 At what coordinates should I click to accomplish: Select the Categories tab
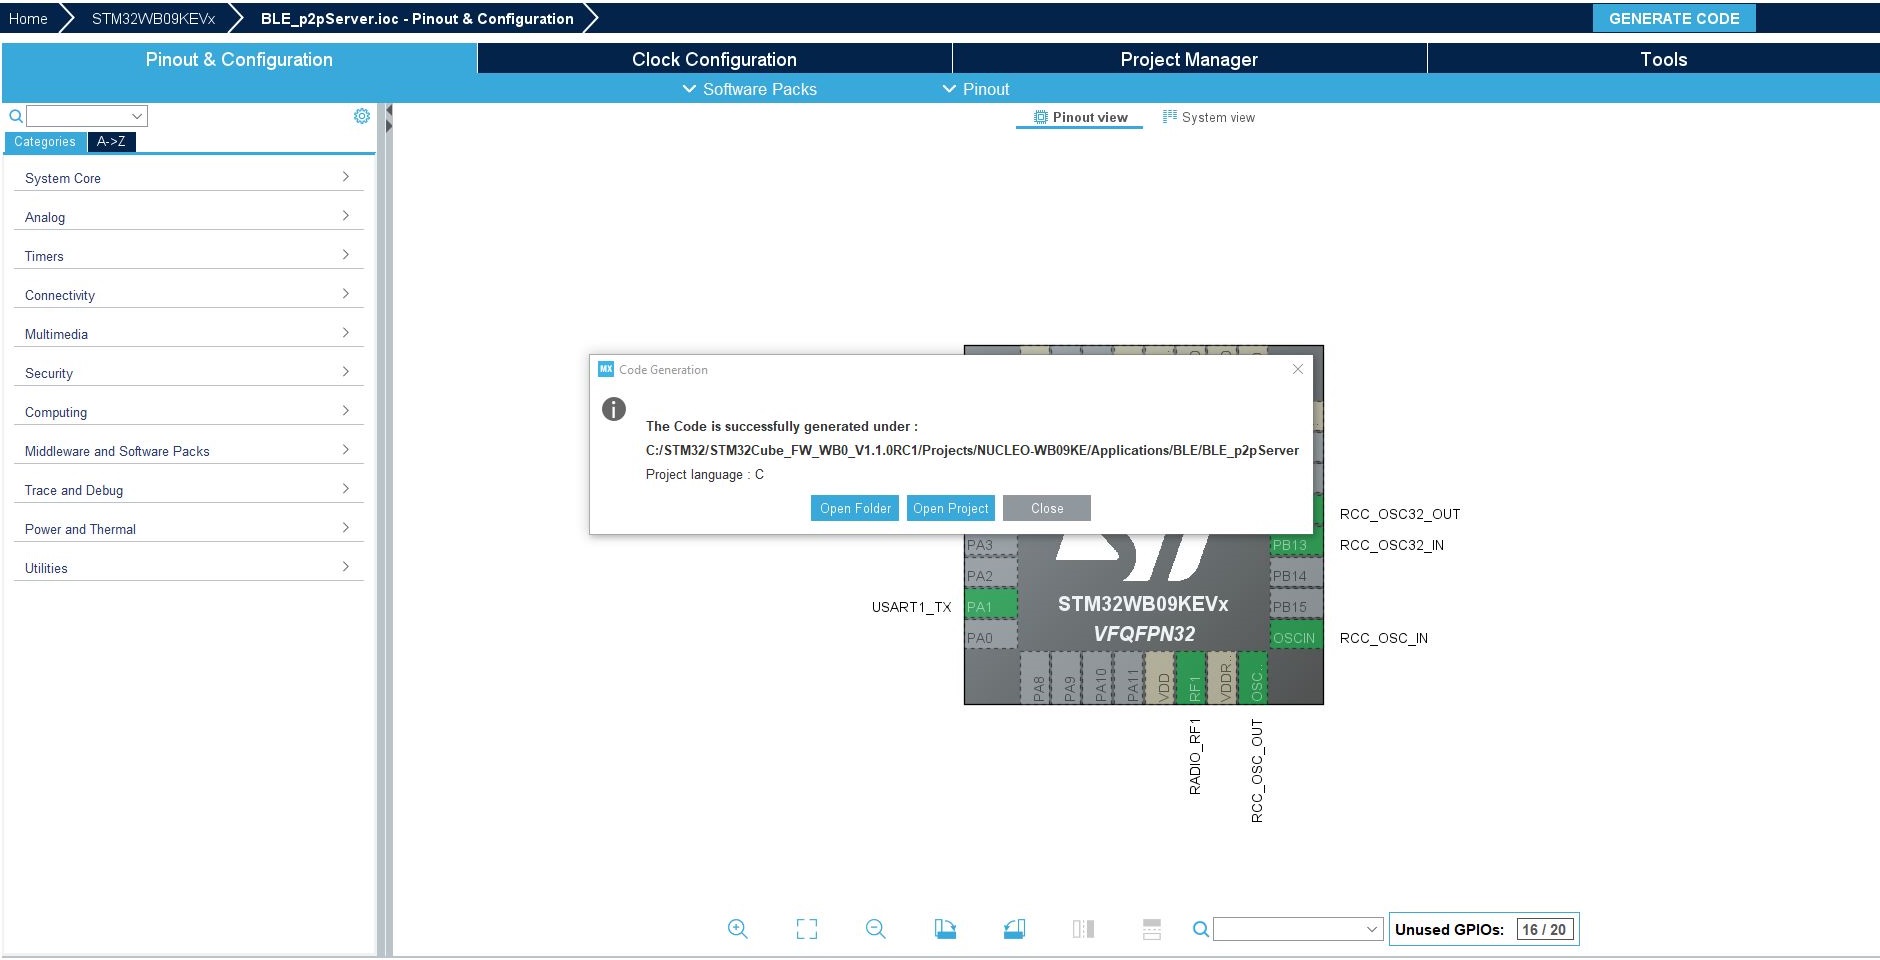click(45, 142)
